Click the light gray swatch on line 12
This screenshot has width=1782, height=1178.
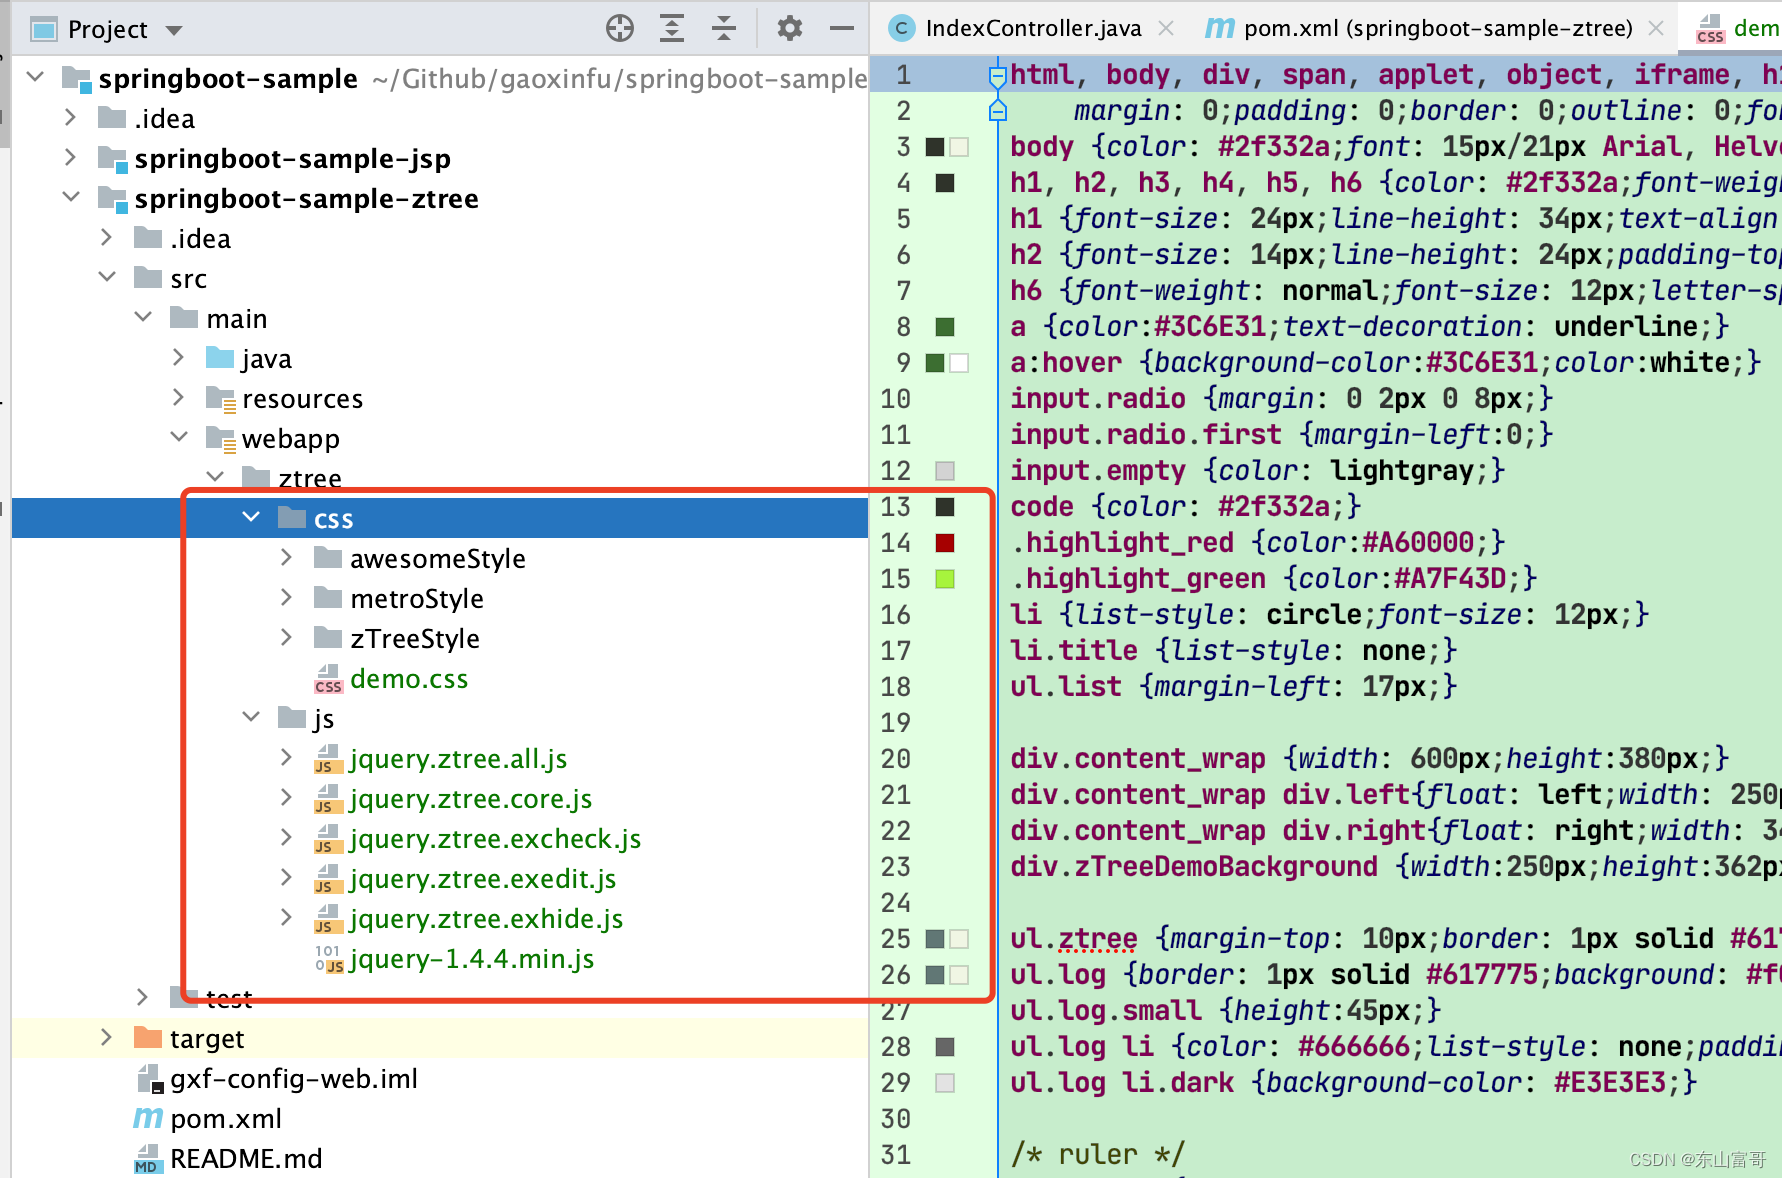point(945,471)
